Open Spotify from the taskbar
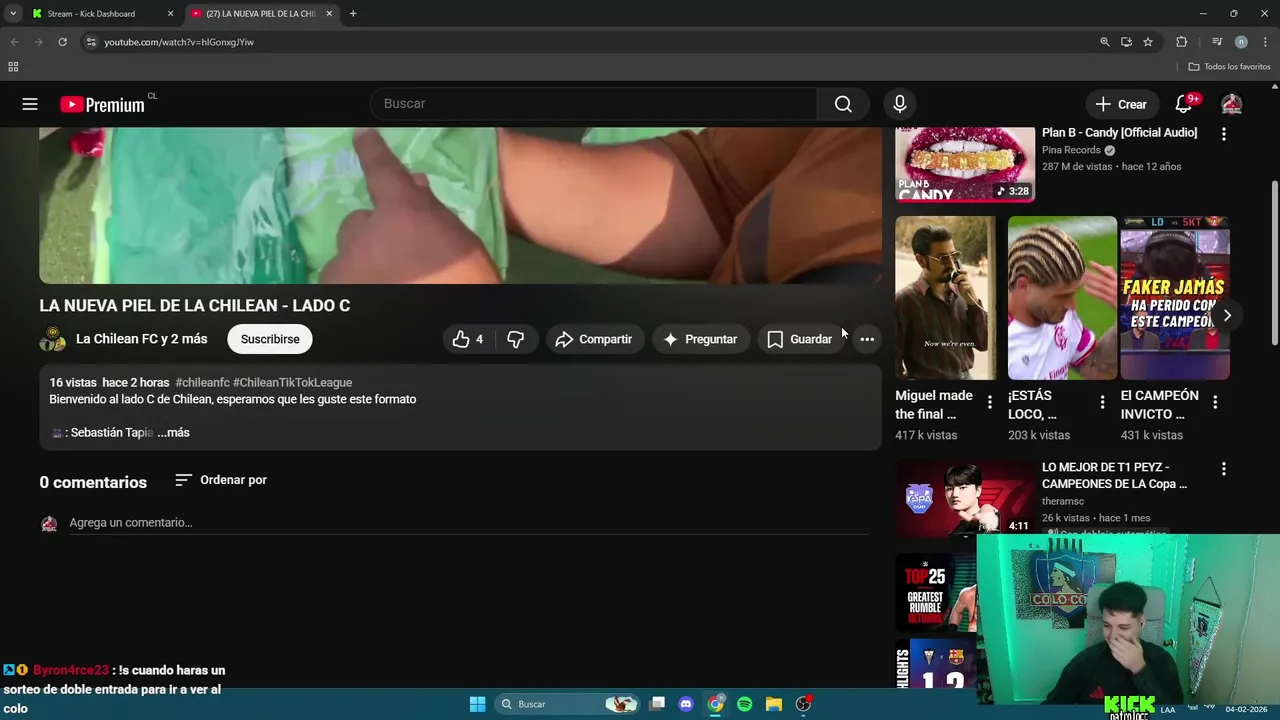1280x720 pixels. point(744,704)
